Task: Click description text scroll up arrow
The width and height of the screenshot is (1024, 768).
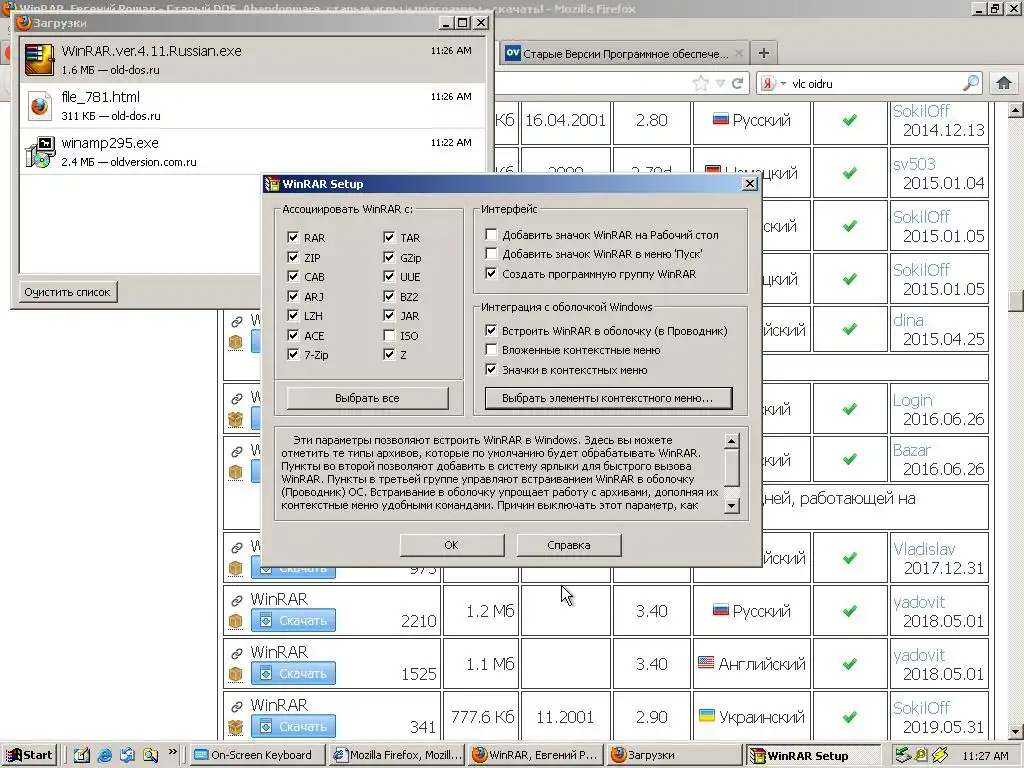Action: tap(732, 441)
